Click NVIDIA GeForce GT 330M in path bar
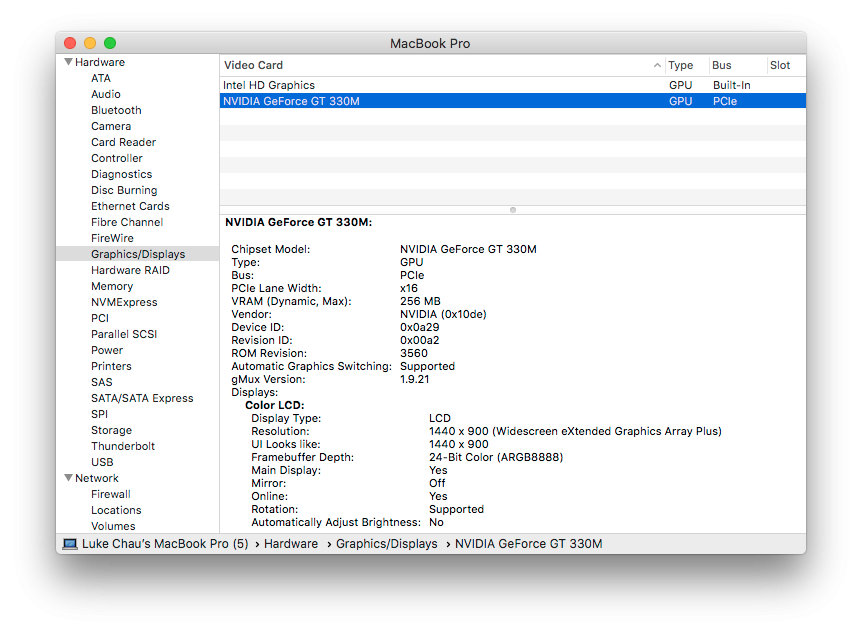The width and height of the screenshot is (862, 634). click(x=528, y=544)
